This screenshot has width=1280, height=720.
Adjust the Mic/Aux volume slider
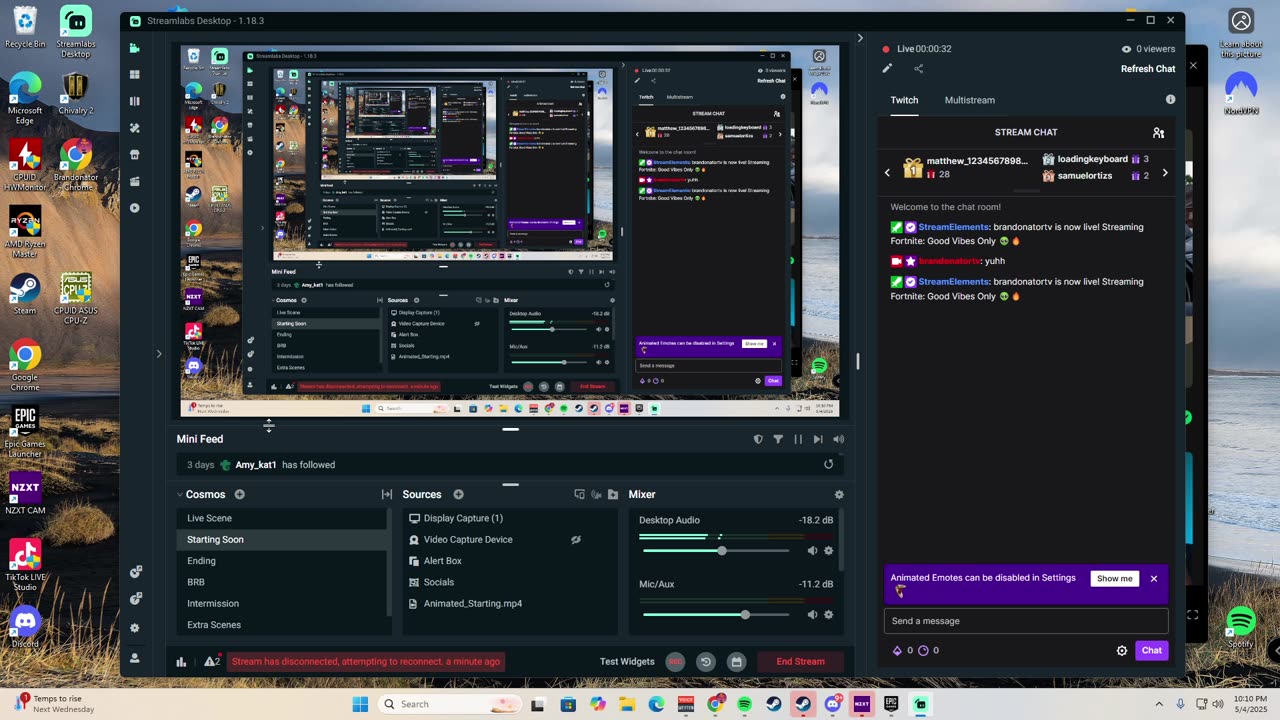pos(716,615)
